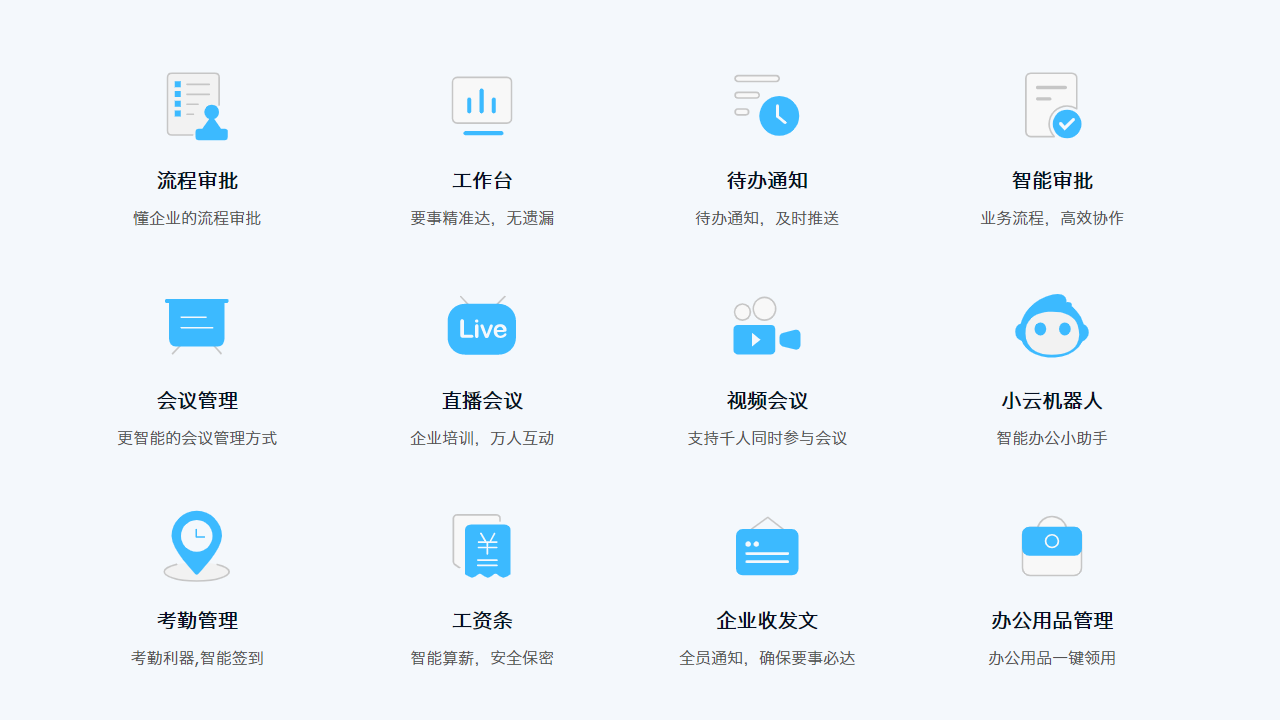
Task: Select the 待办通知 heading
Action: pos(767,181)
